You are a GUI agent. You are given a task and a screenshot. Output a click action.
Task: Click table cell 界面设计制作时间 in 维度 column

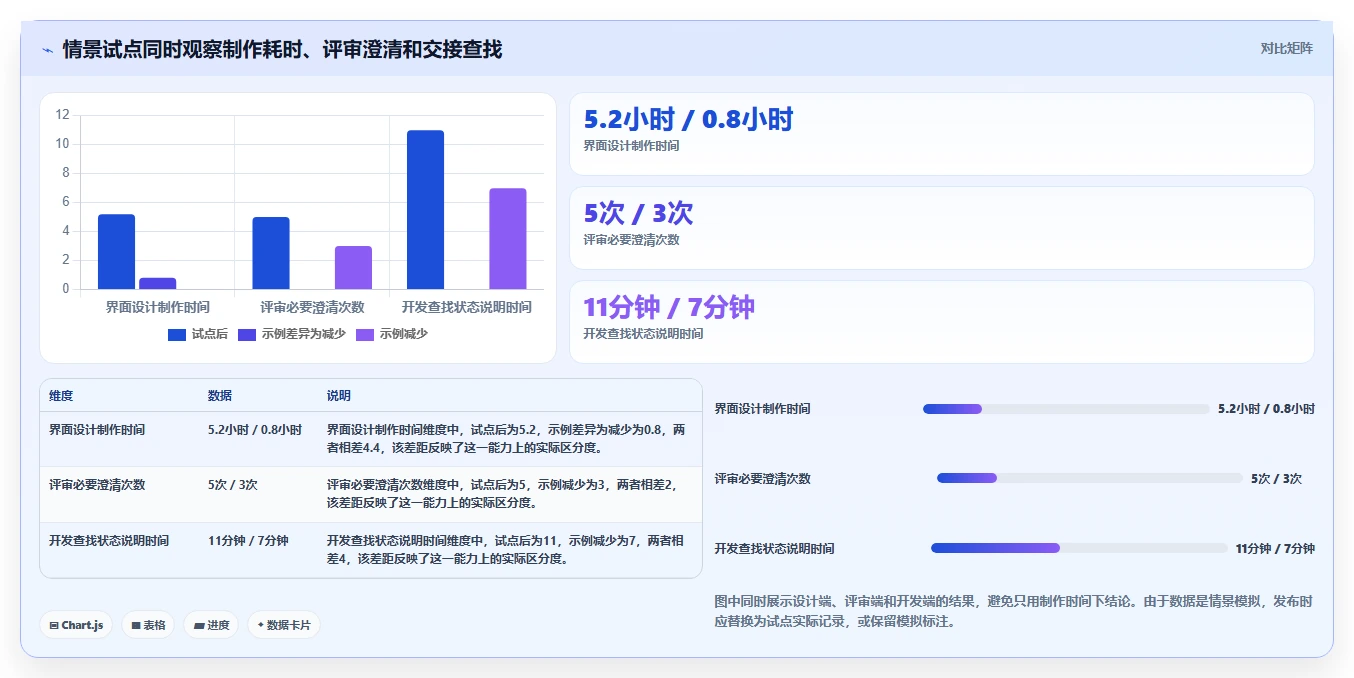coord(97,430)
